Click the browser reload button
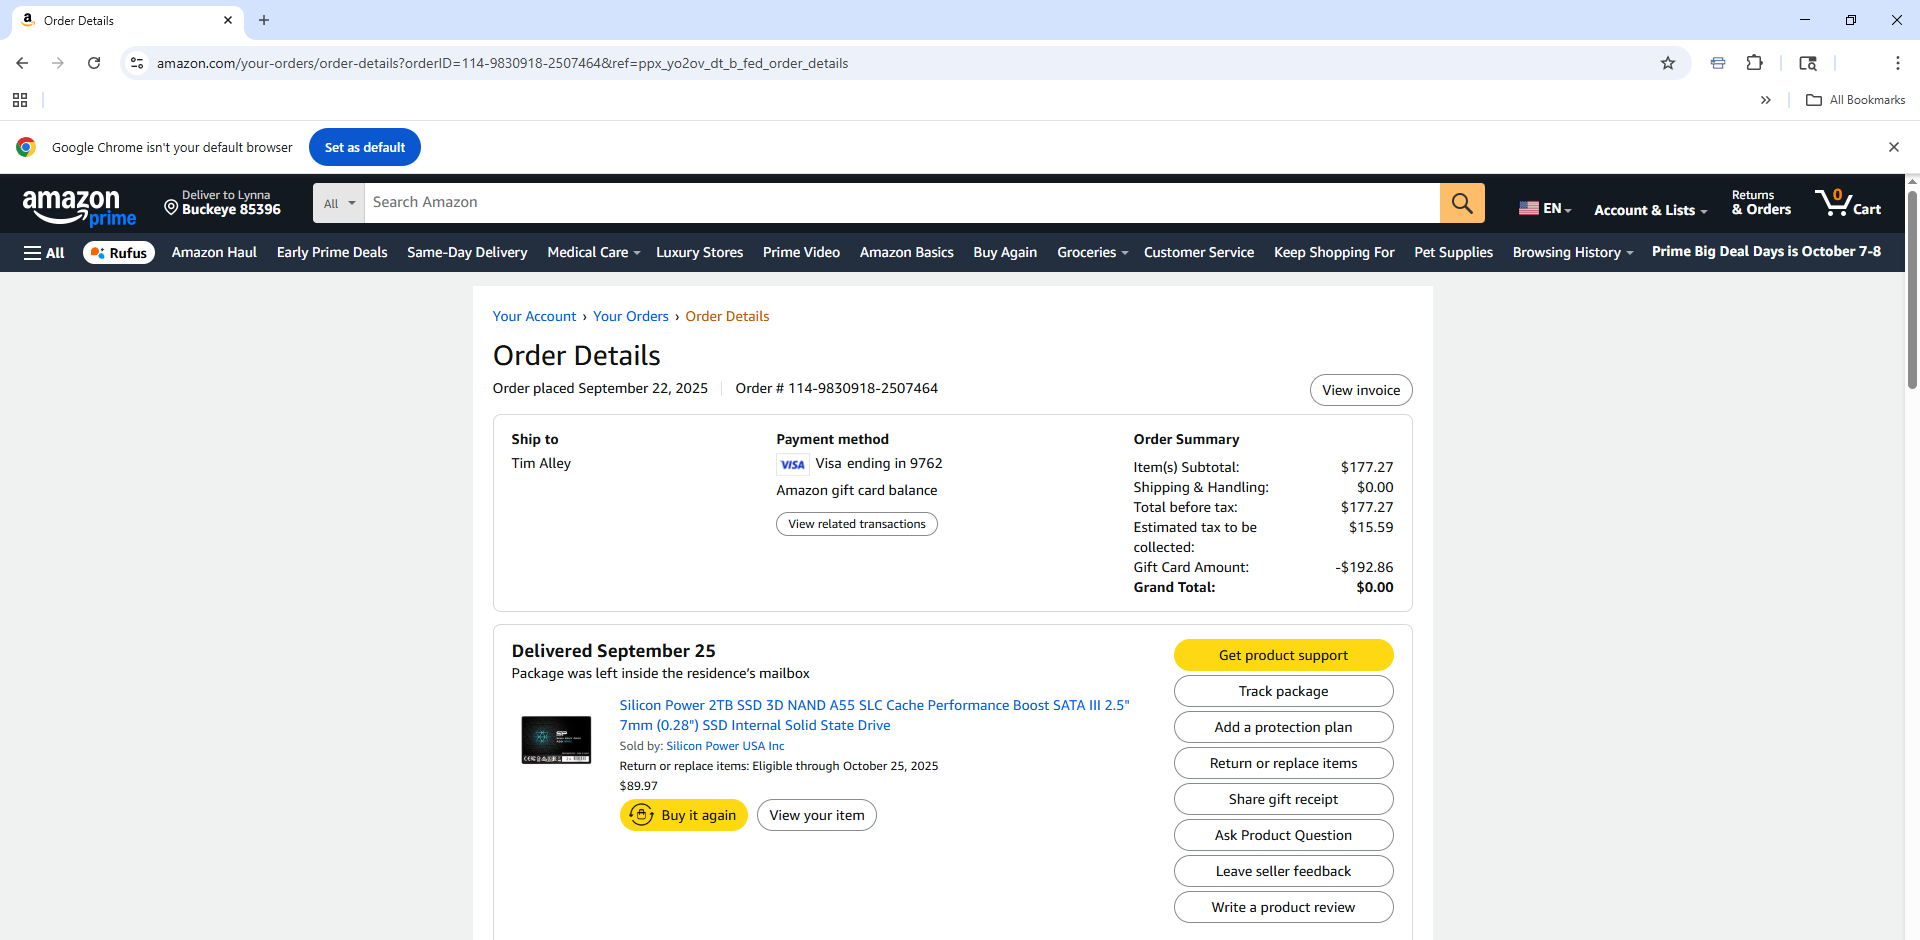Screen dimensions: 1920x940 point(94,63)
